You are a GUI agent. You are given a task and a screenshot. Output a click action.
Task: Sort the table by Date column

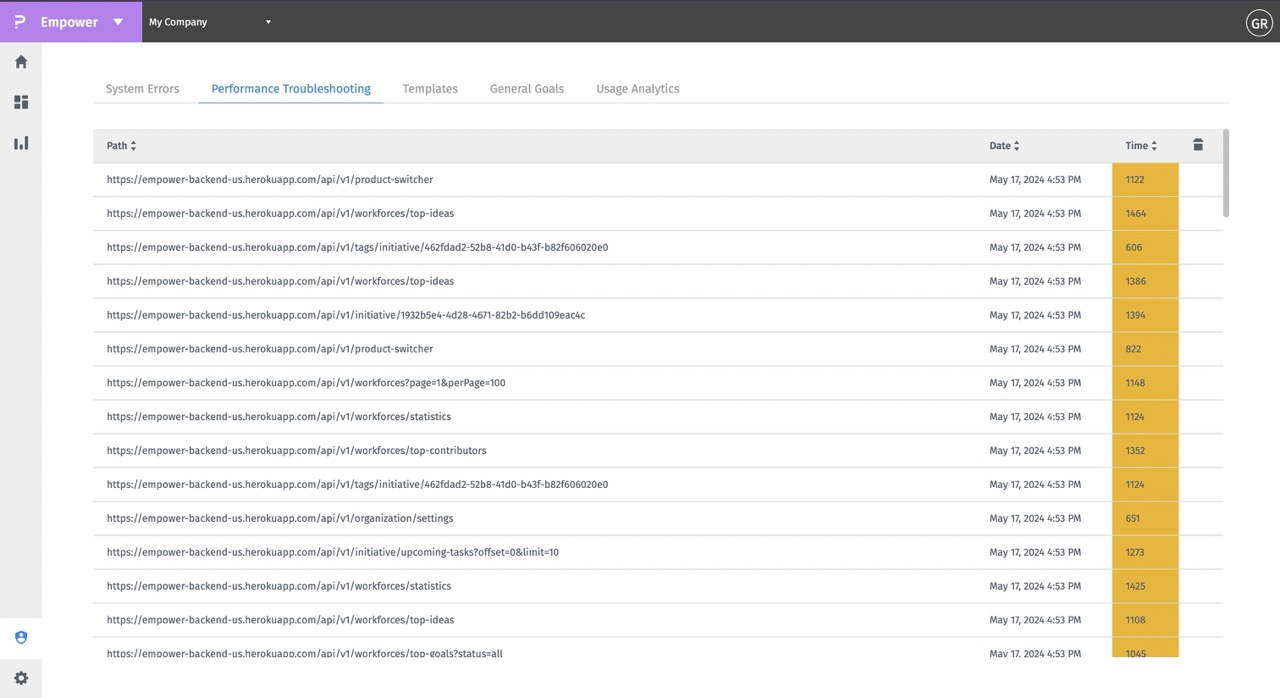click(x=1004, y=146)
